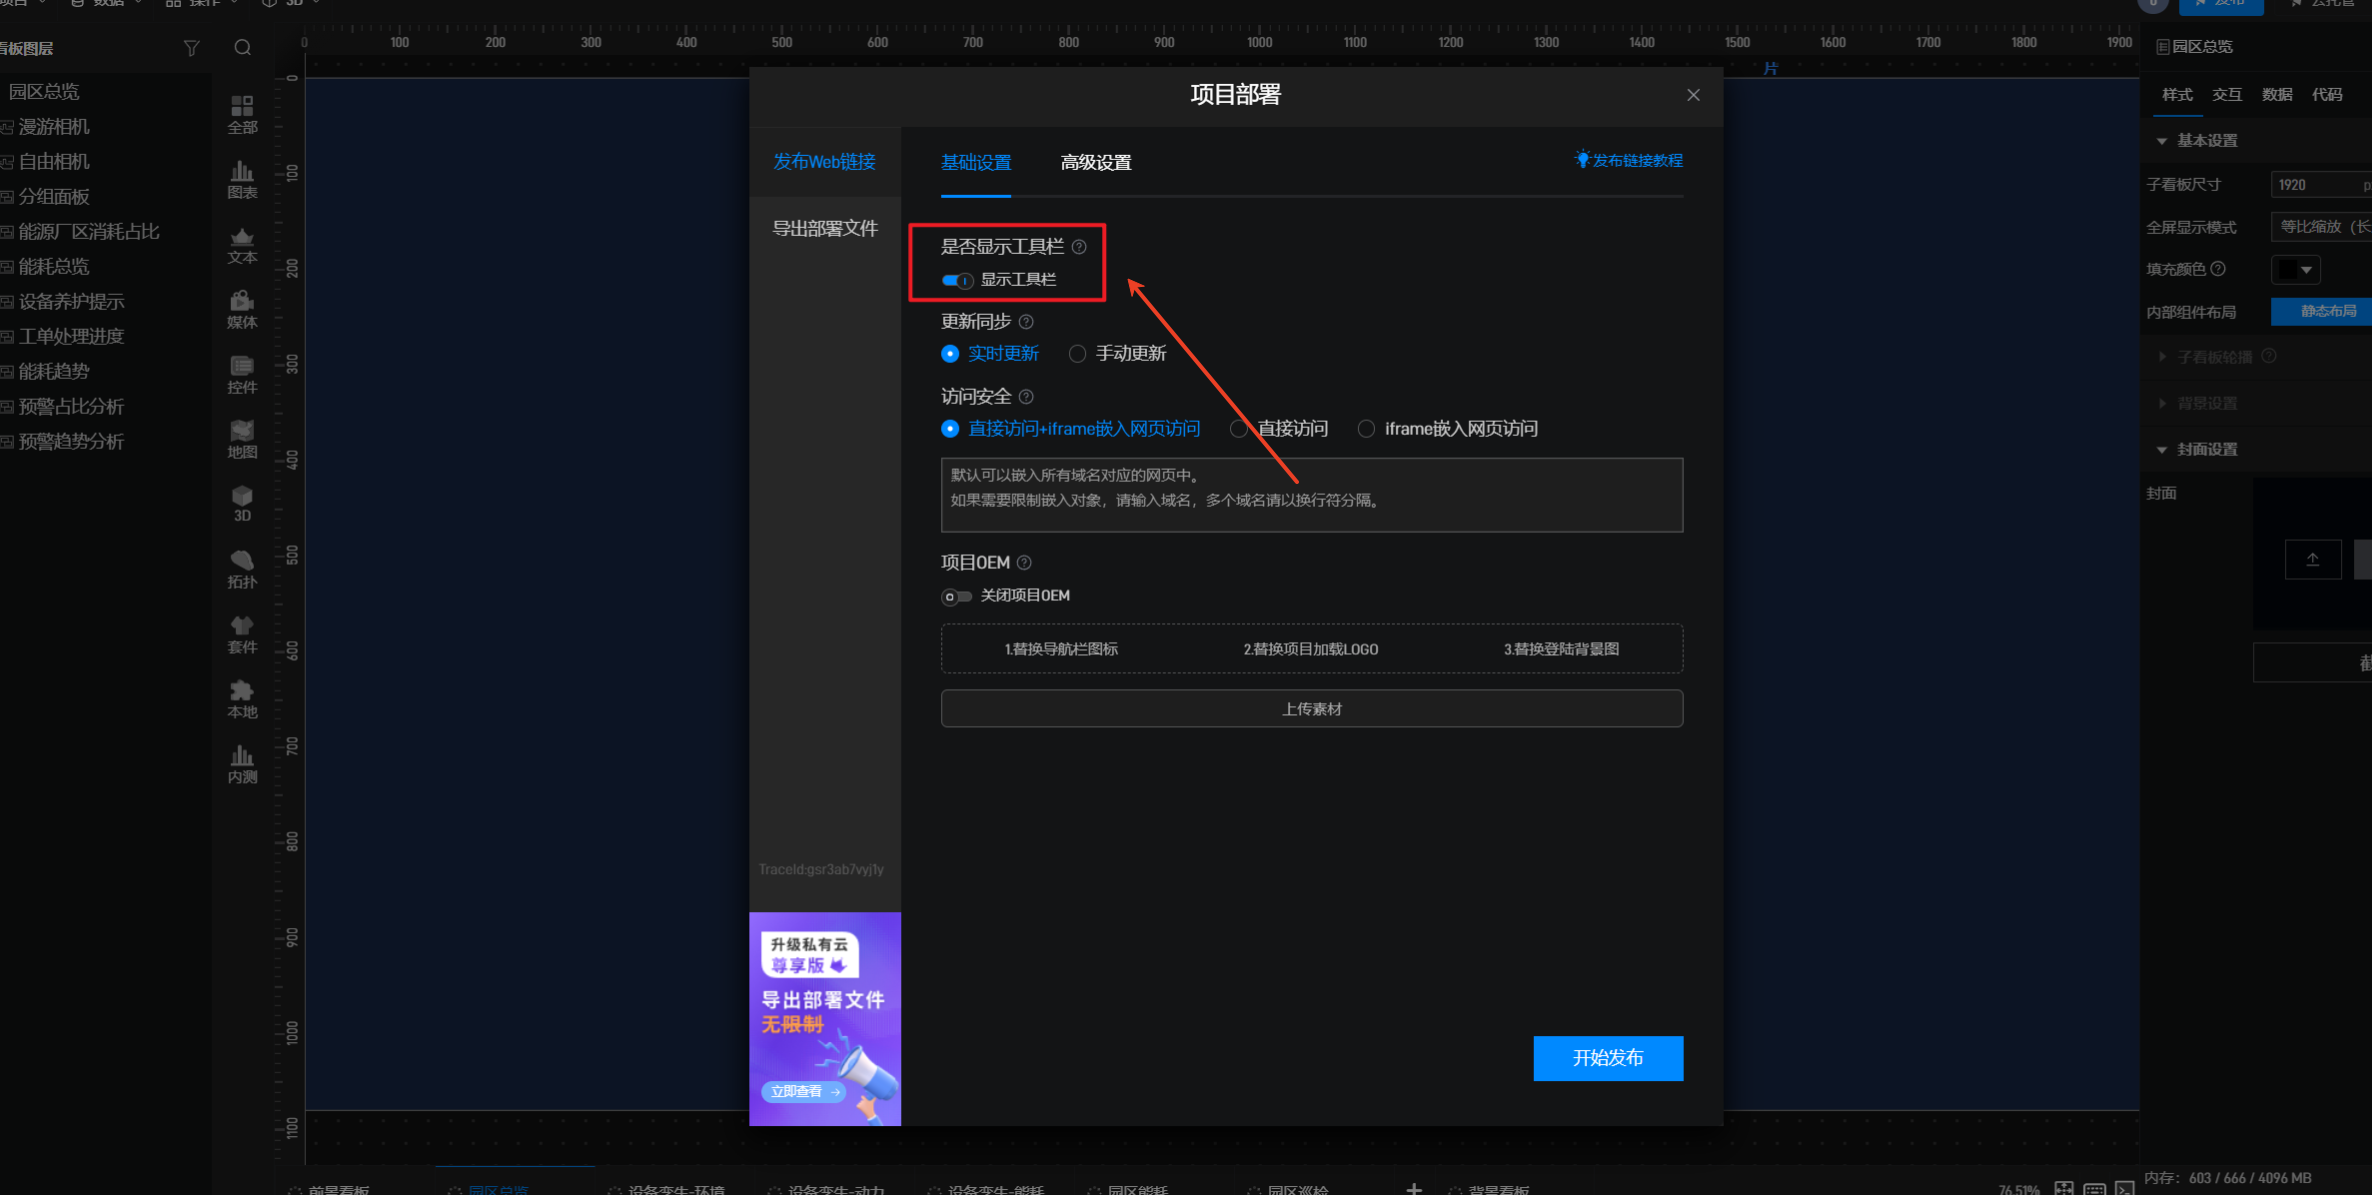Click the layer search magnifier icon

pyautogui.click(x=242, y=48)
